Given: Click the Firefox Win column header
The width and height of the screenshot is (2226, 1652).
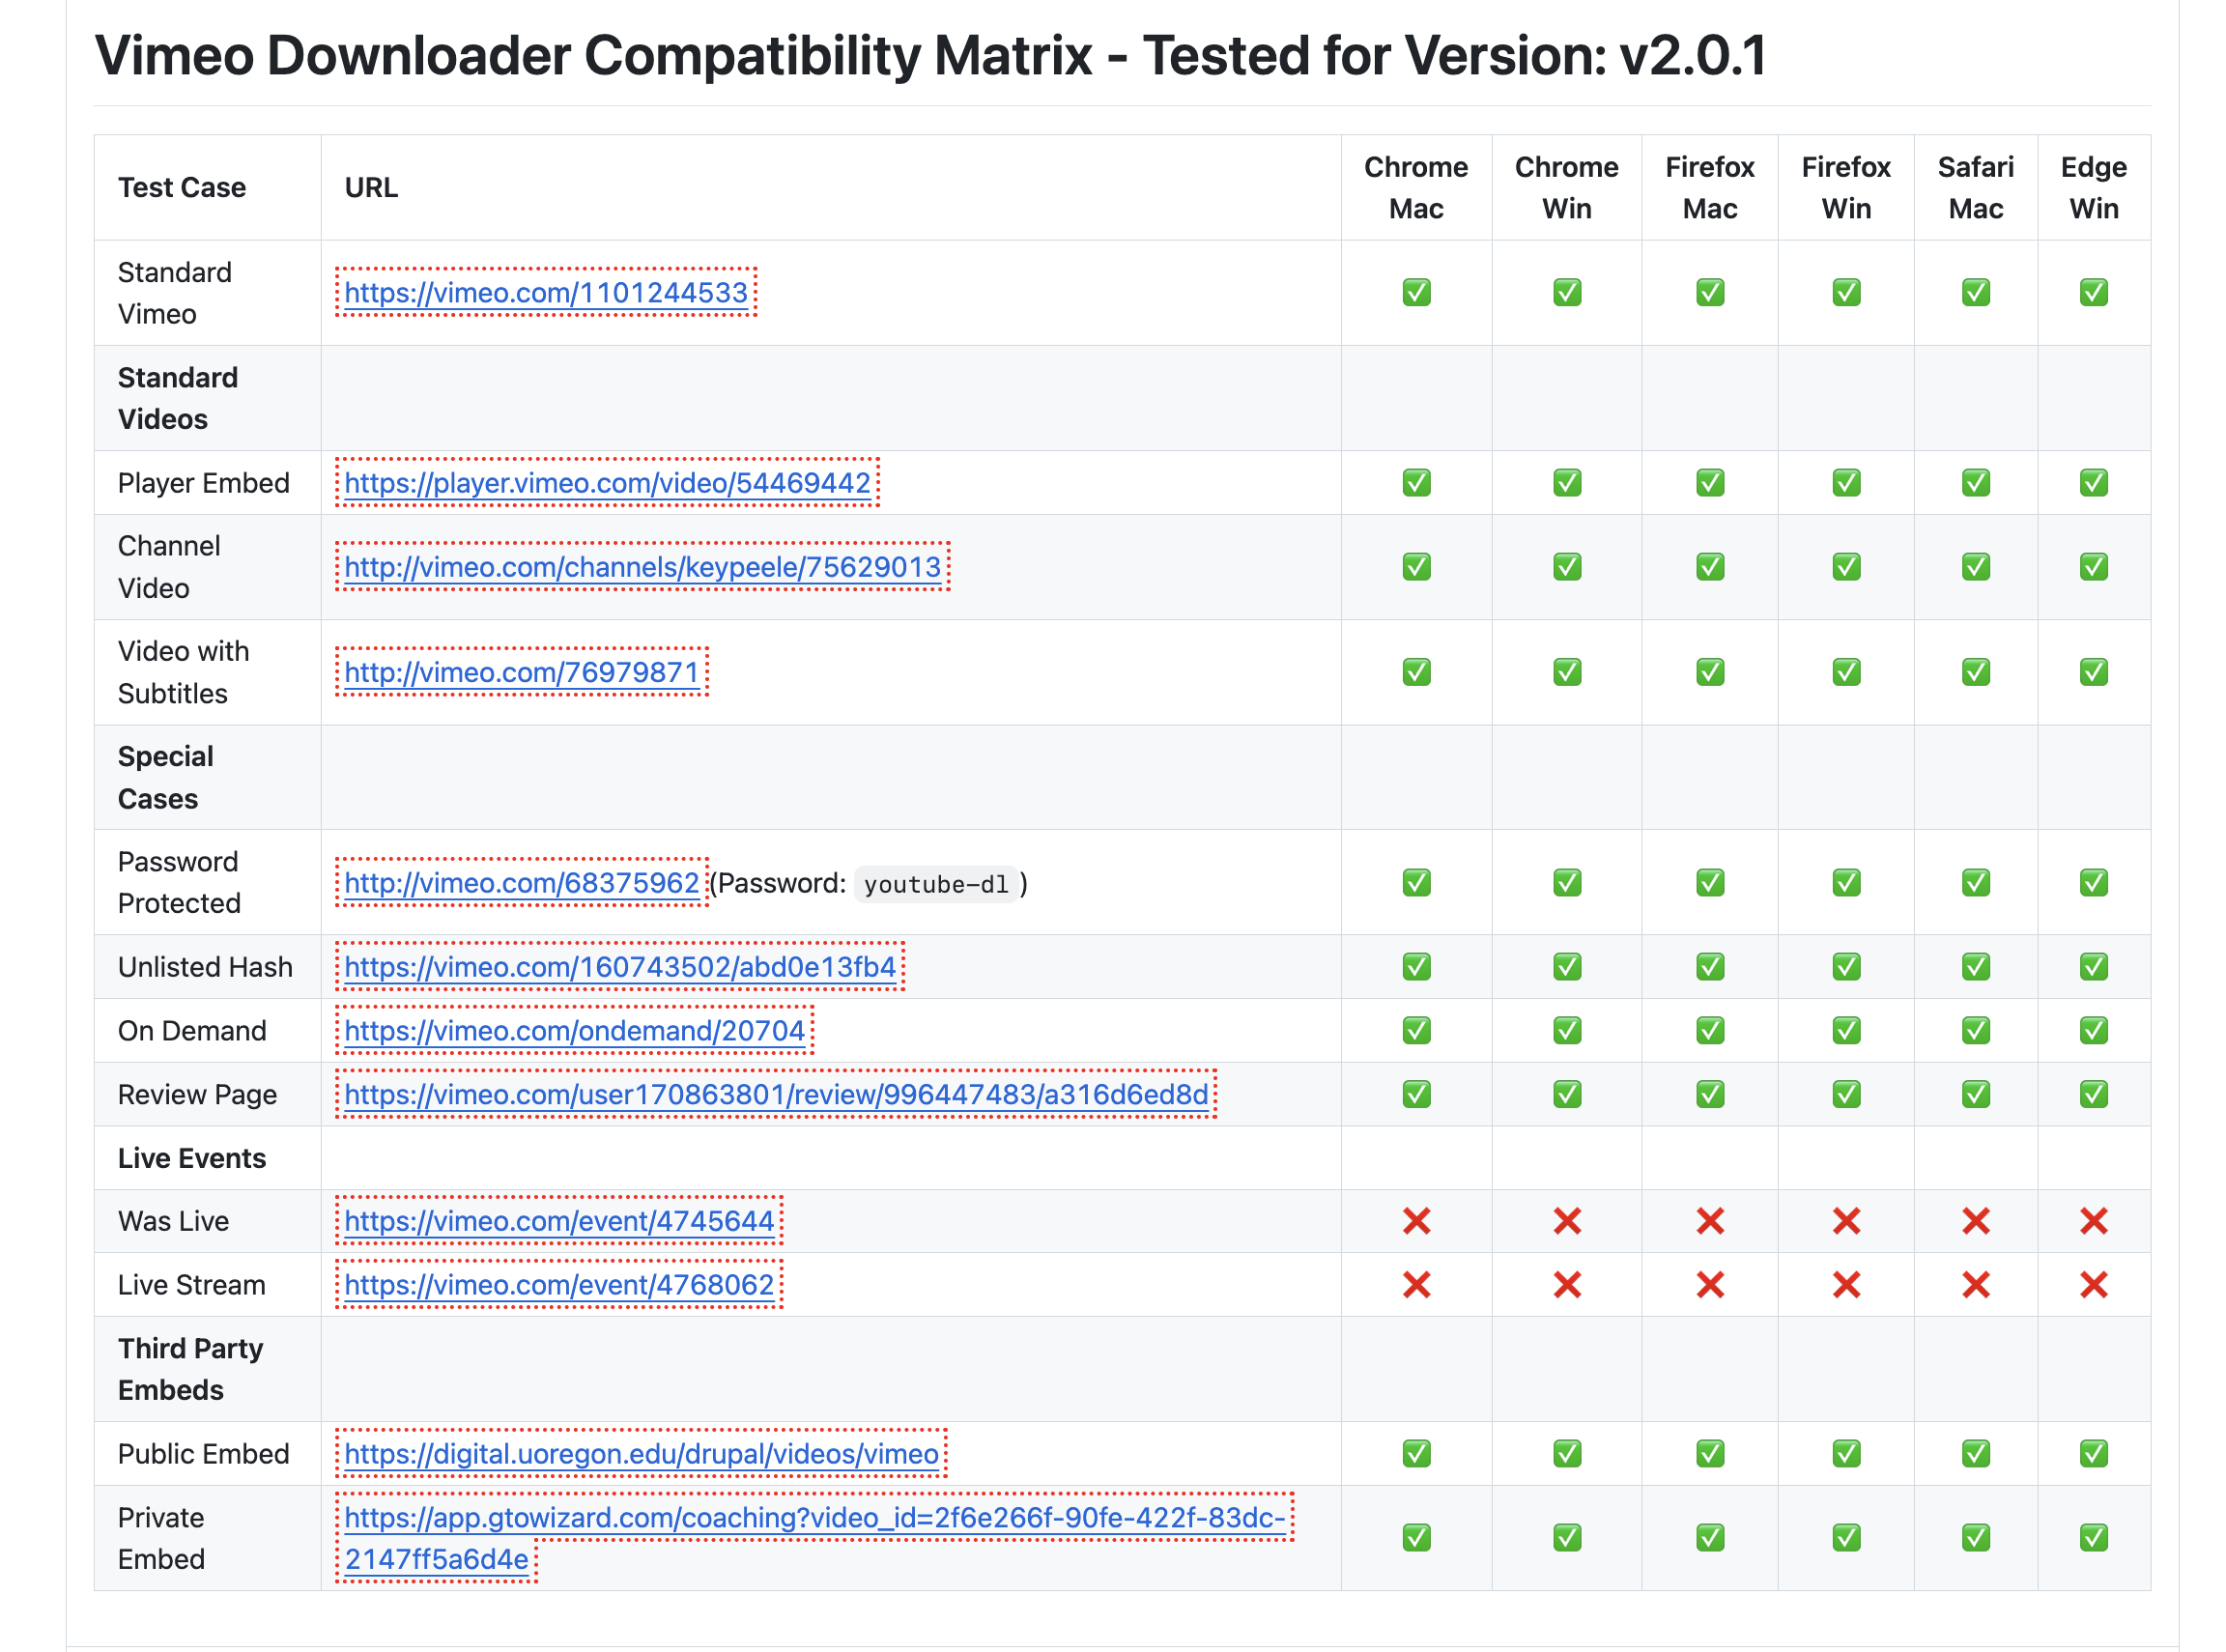Looking at the screenshot, I should (1846, 188).
